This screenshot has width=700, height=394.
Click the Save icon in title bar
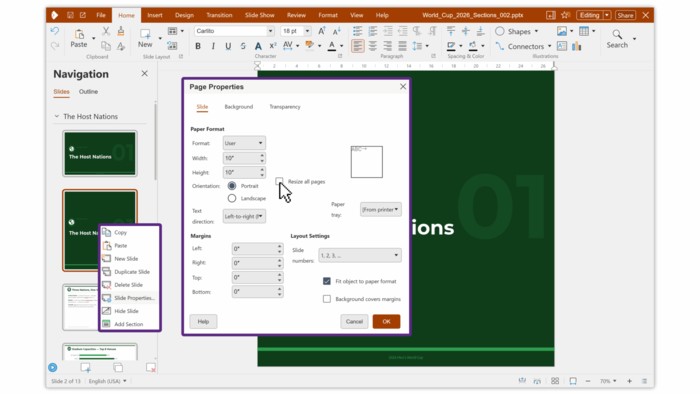point(70,15)
